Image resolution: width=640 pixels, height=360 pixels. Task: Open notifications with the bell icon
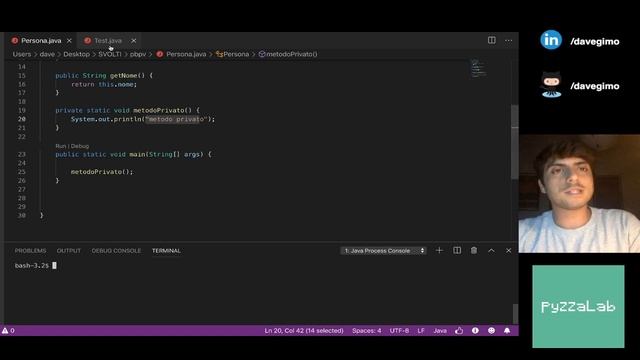tap(507, 331)
